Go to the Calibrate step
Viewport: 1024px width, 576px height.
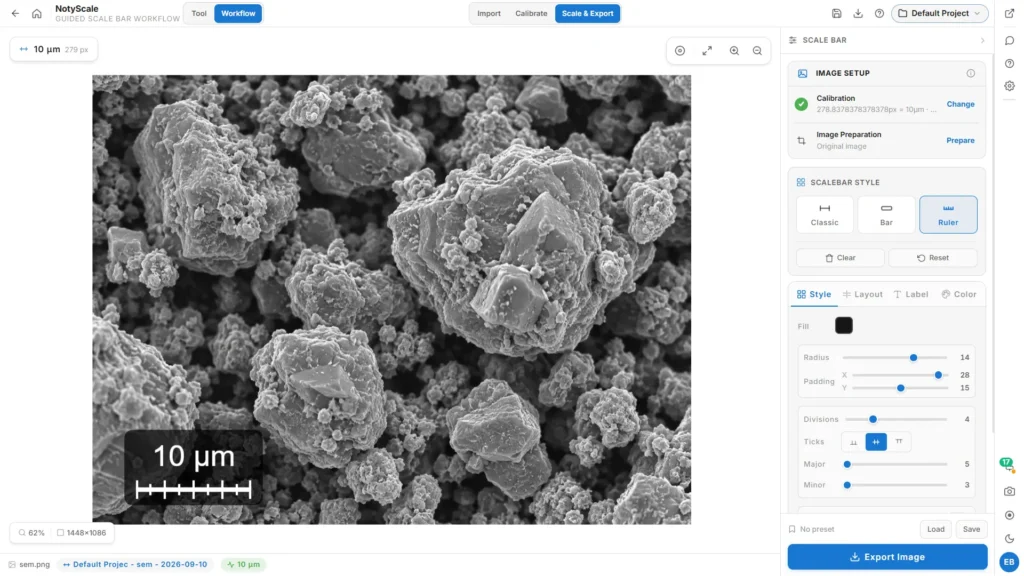(x=531, y=13)
